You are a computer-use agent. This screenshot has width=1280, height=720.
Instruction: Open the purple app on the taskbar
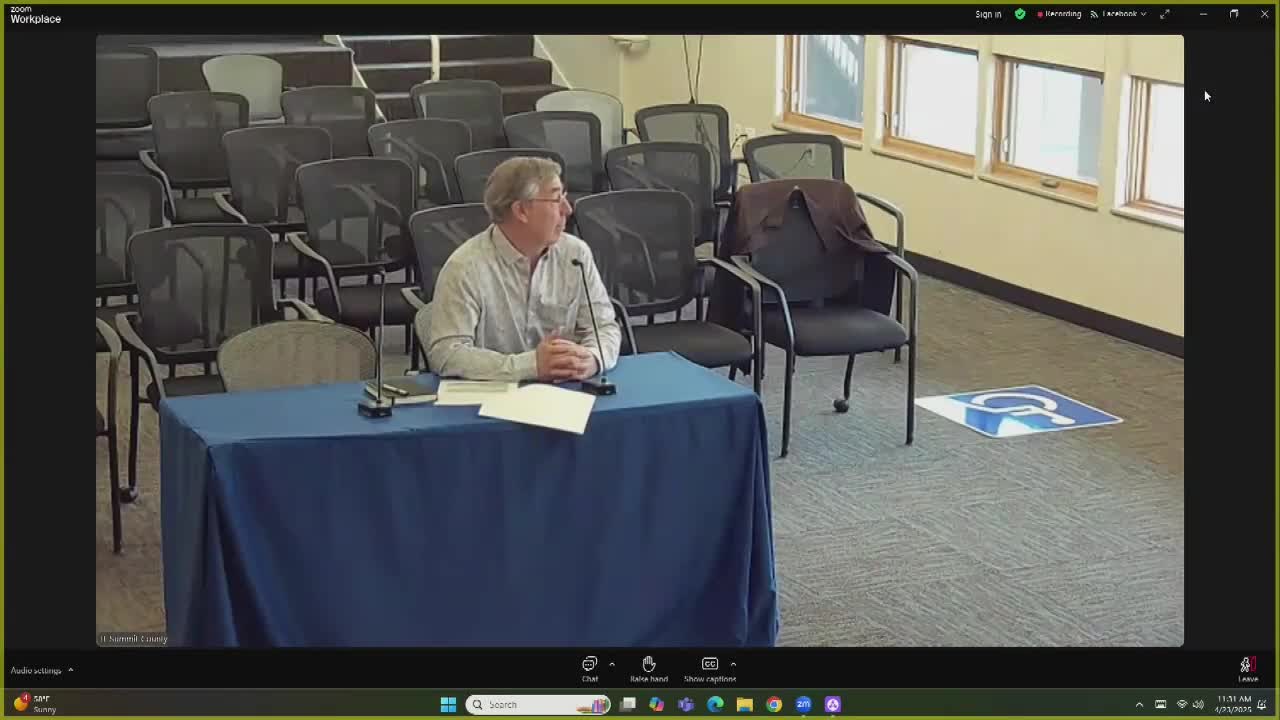(x=832, y=704)
